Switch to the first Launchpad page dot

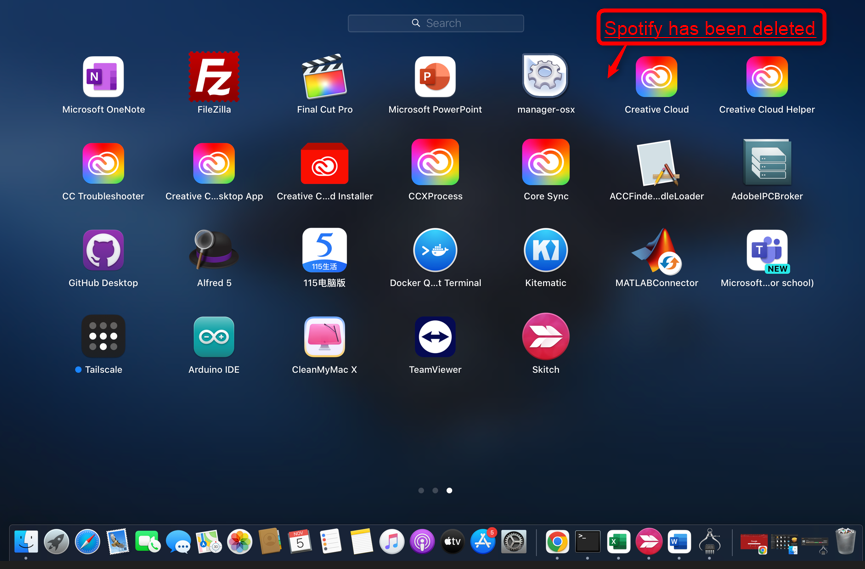pos(421,491)
